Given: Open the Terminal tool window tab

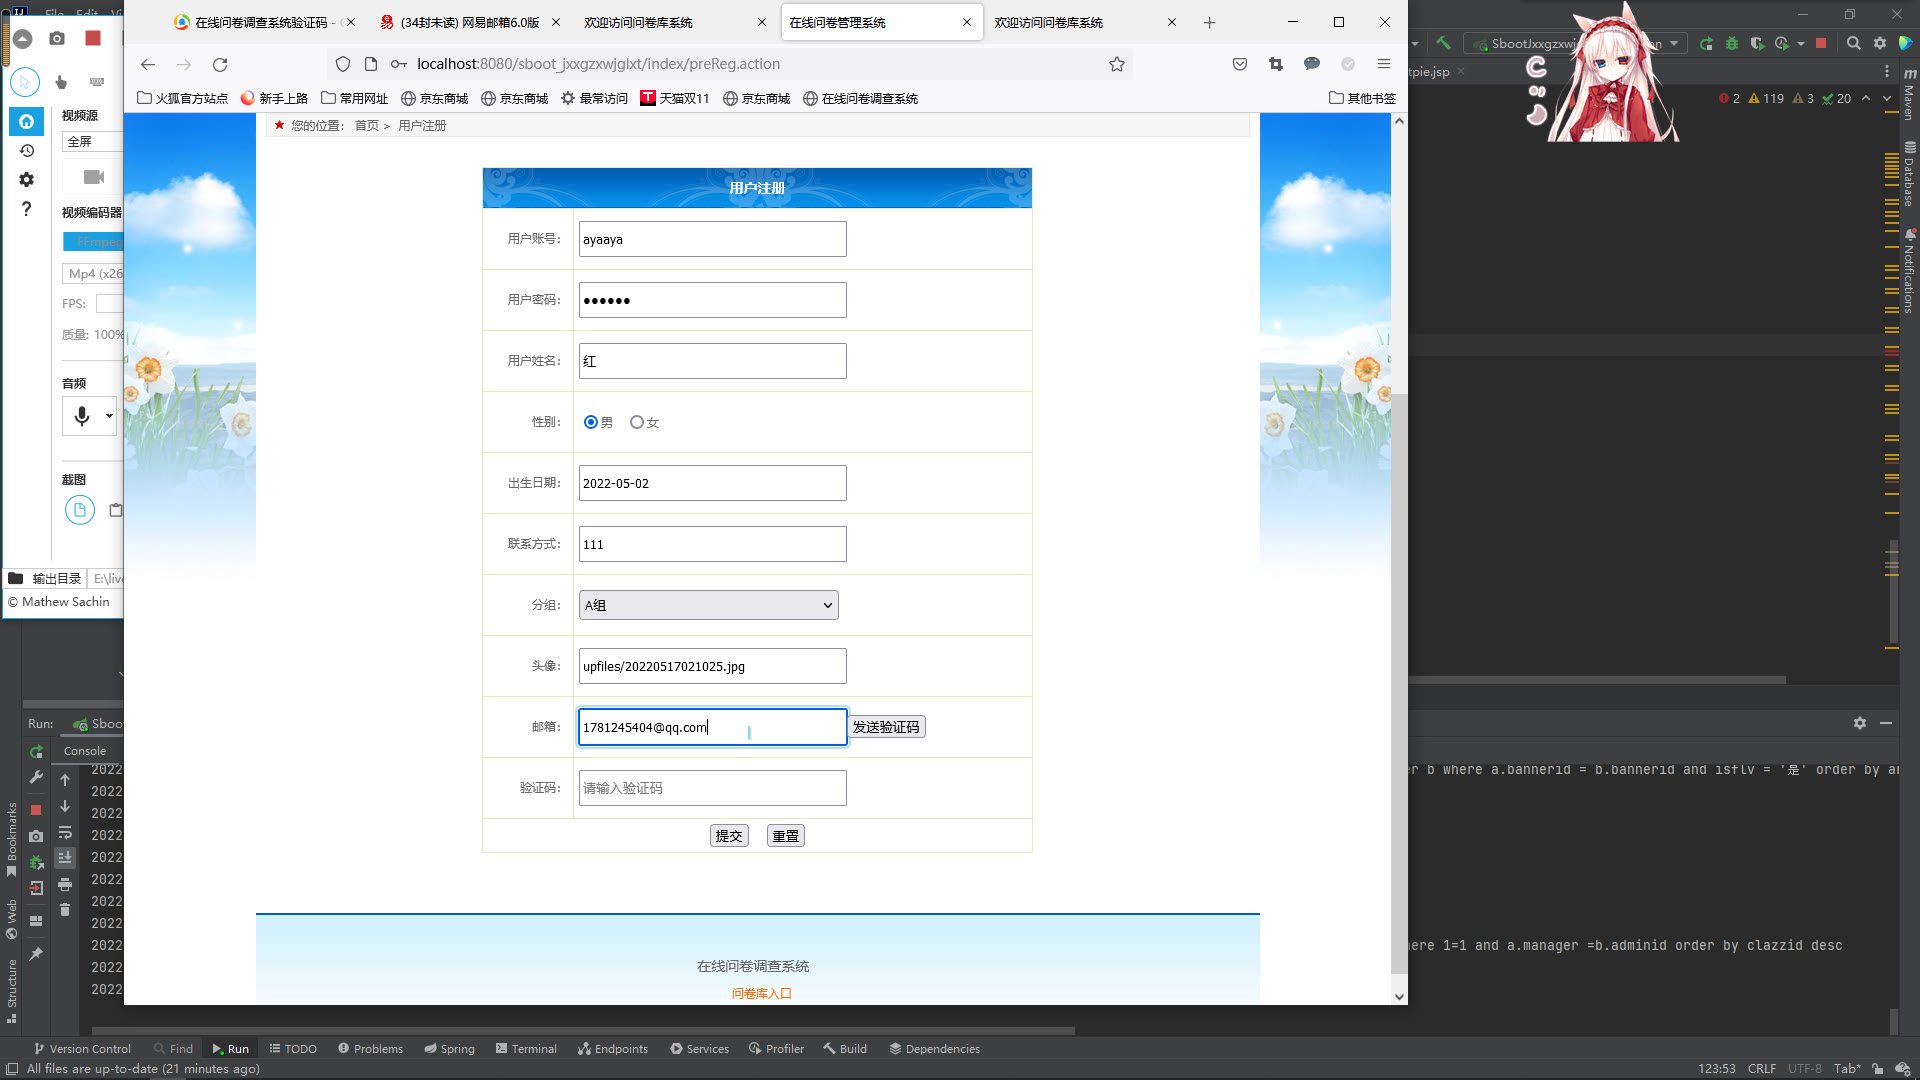Looking at the screenshot, I should (526, 1049).
